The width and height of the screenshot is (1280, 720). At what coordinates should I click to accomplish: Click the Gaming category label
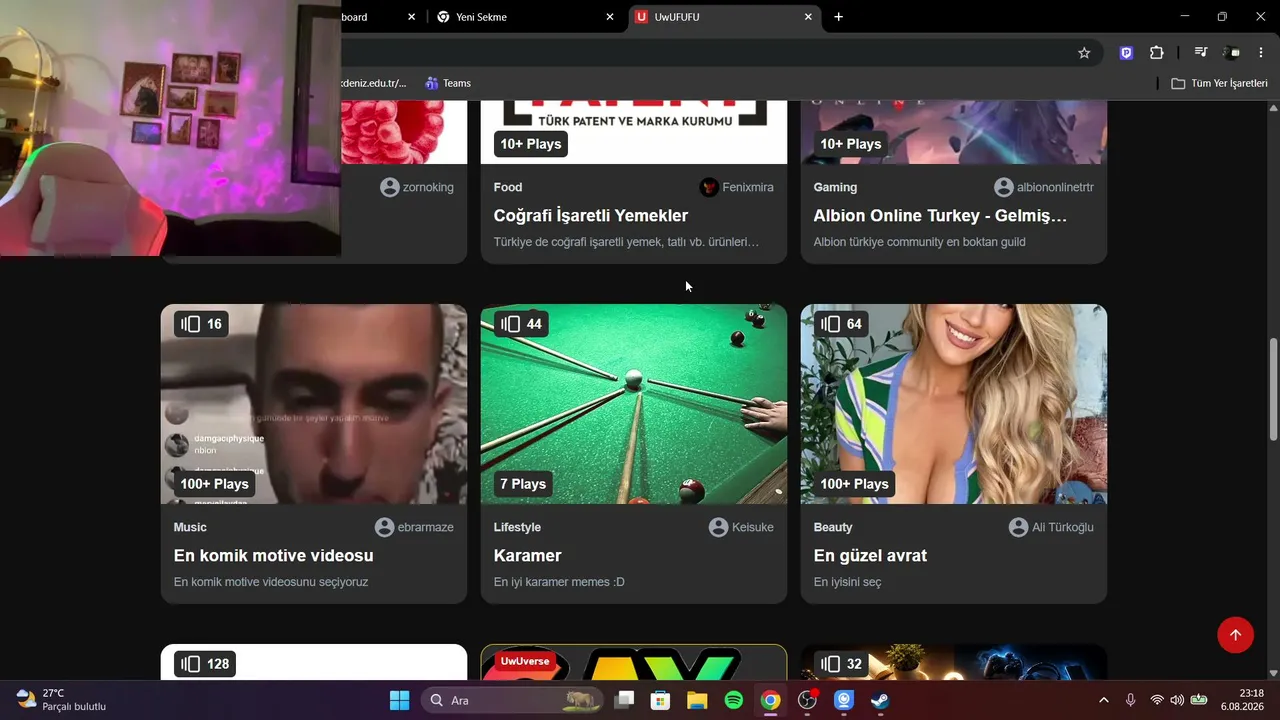(x=835, y=187)
